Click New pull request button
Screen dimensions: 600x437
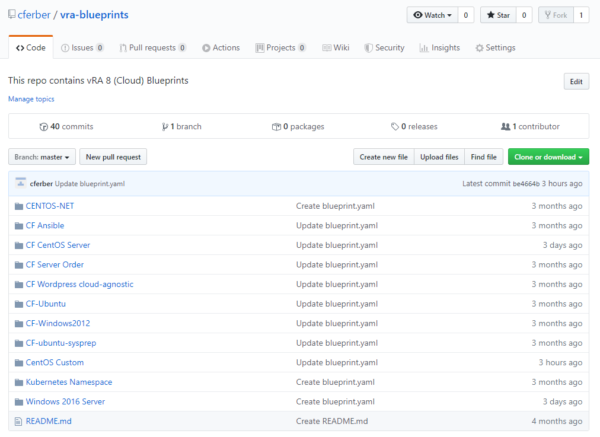(x=113, y=157)
